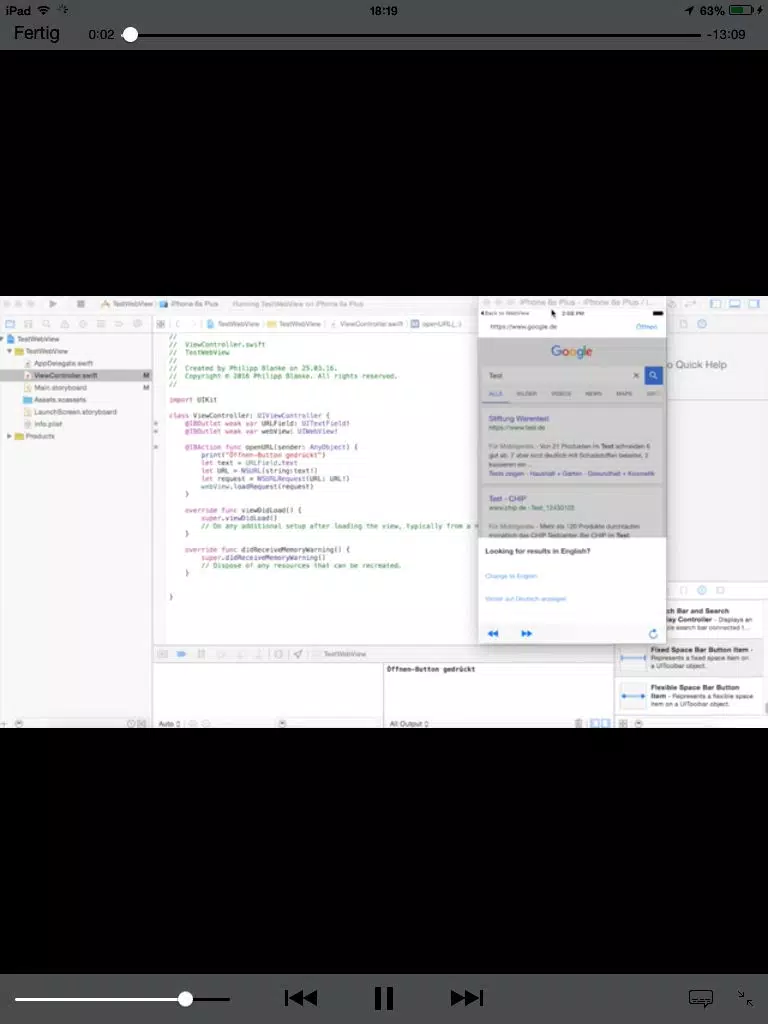Click the Xcode Stop button
768x1024 pixels.
click(81, 304)
